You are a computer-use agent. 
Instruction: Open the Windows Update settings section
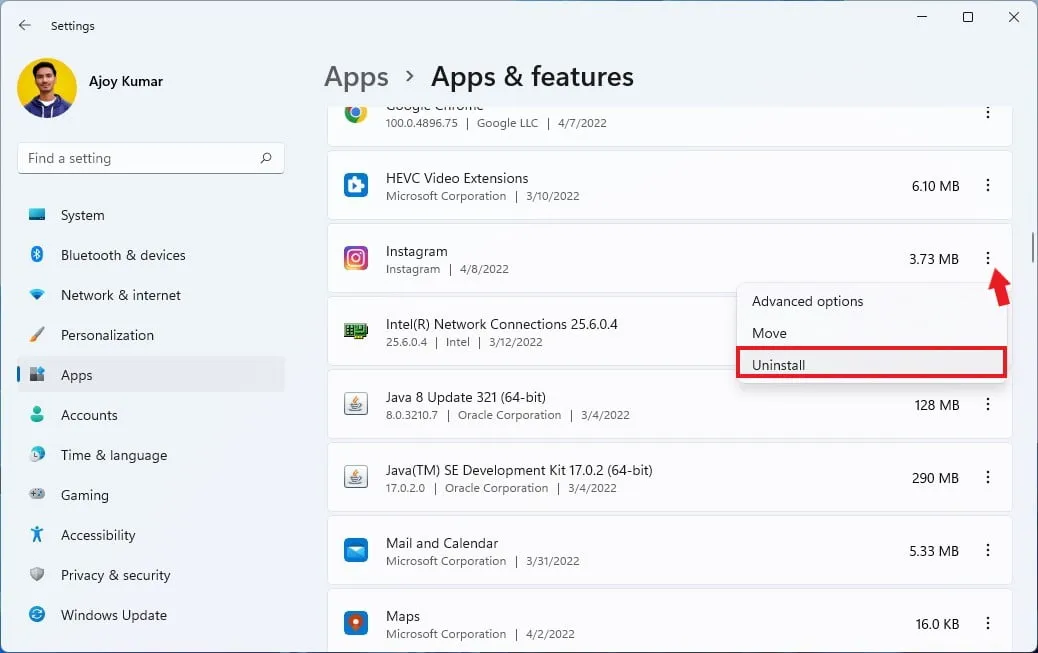(113, 615)
